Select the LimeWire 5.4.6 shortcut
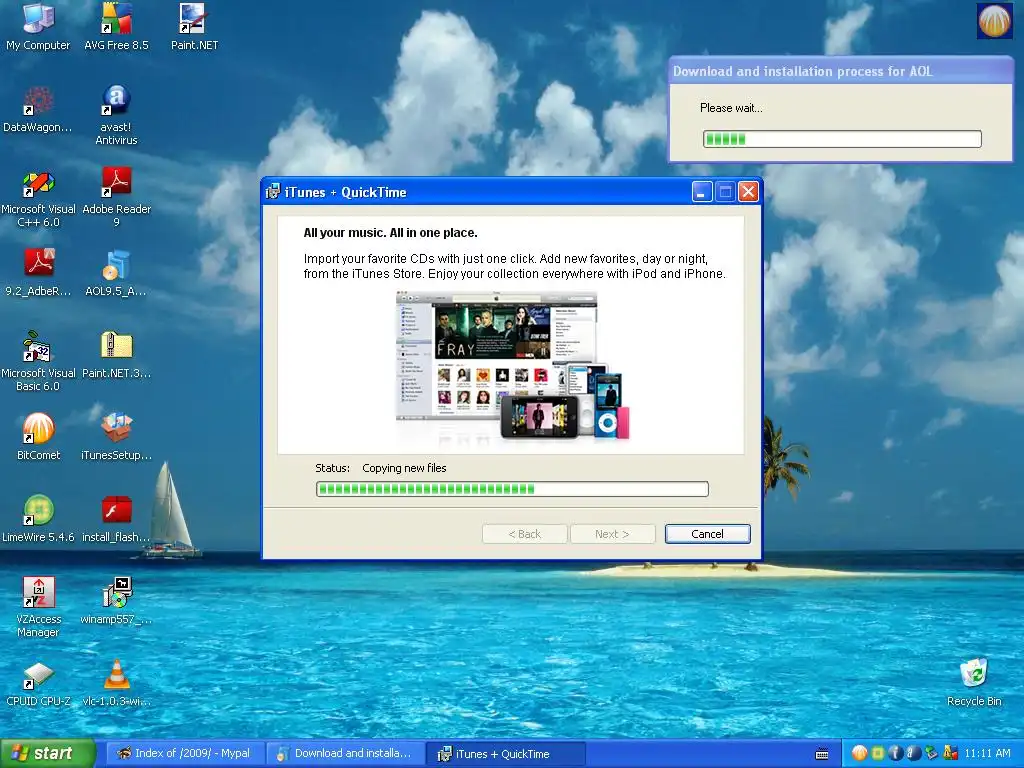The image size is (1024, 768). 38,519
